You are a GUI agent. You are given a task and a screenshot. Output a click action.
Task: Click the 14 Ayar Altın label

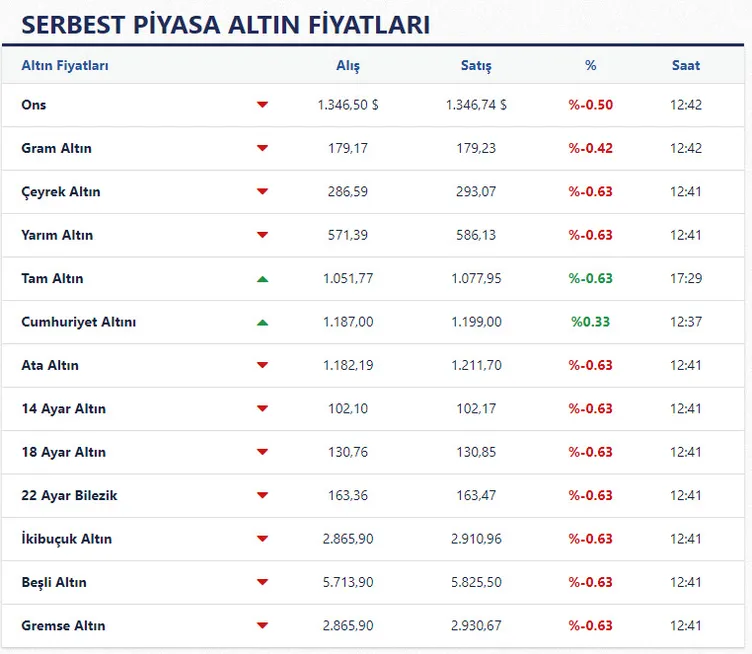pyautogui.click(x=63, y=409)
